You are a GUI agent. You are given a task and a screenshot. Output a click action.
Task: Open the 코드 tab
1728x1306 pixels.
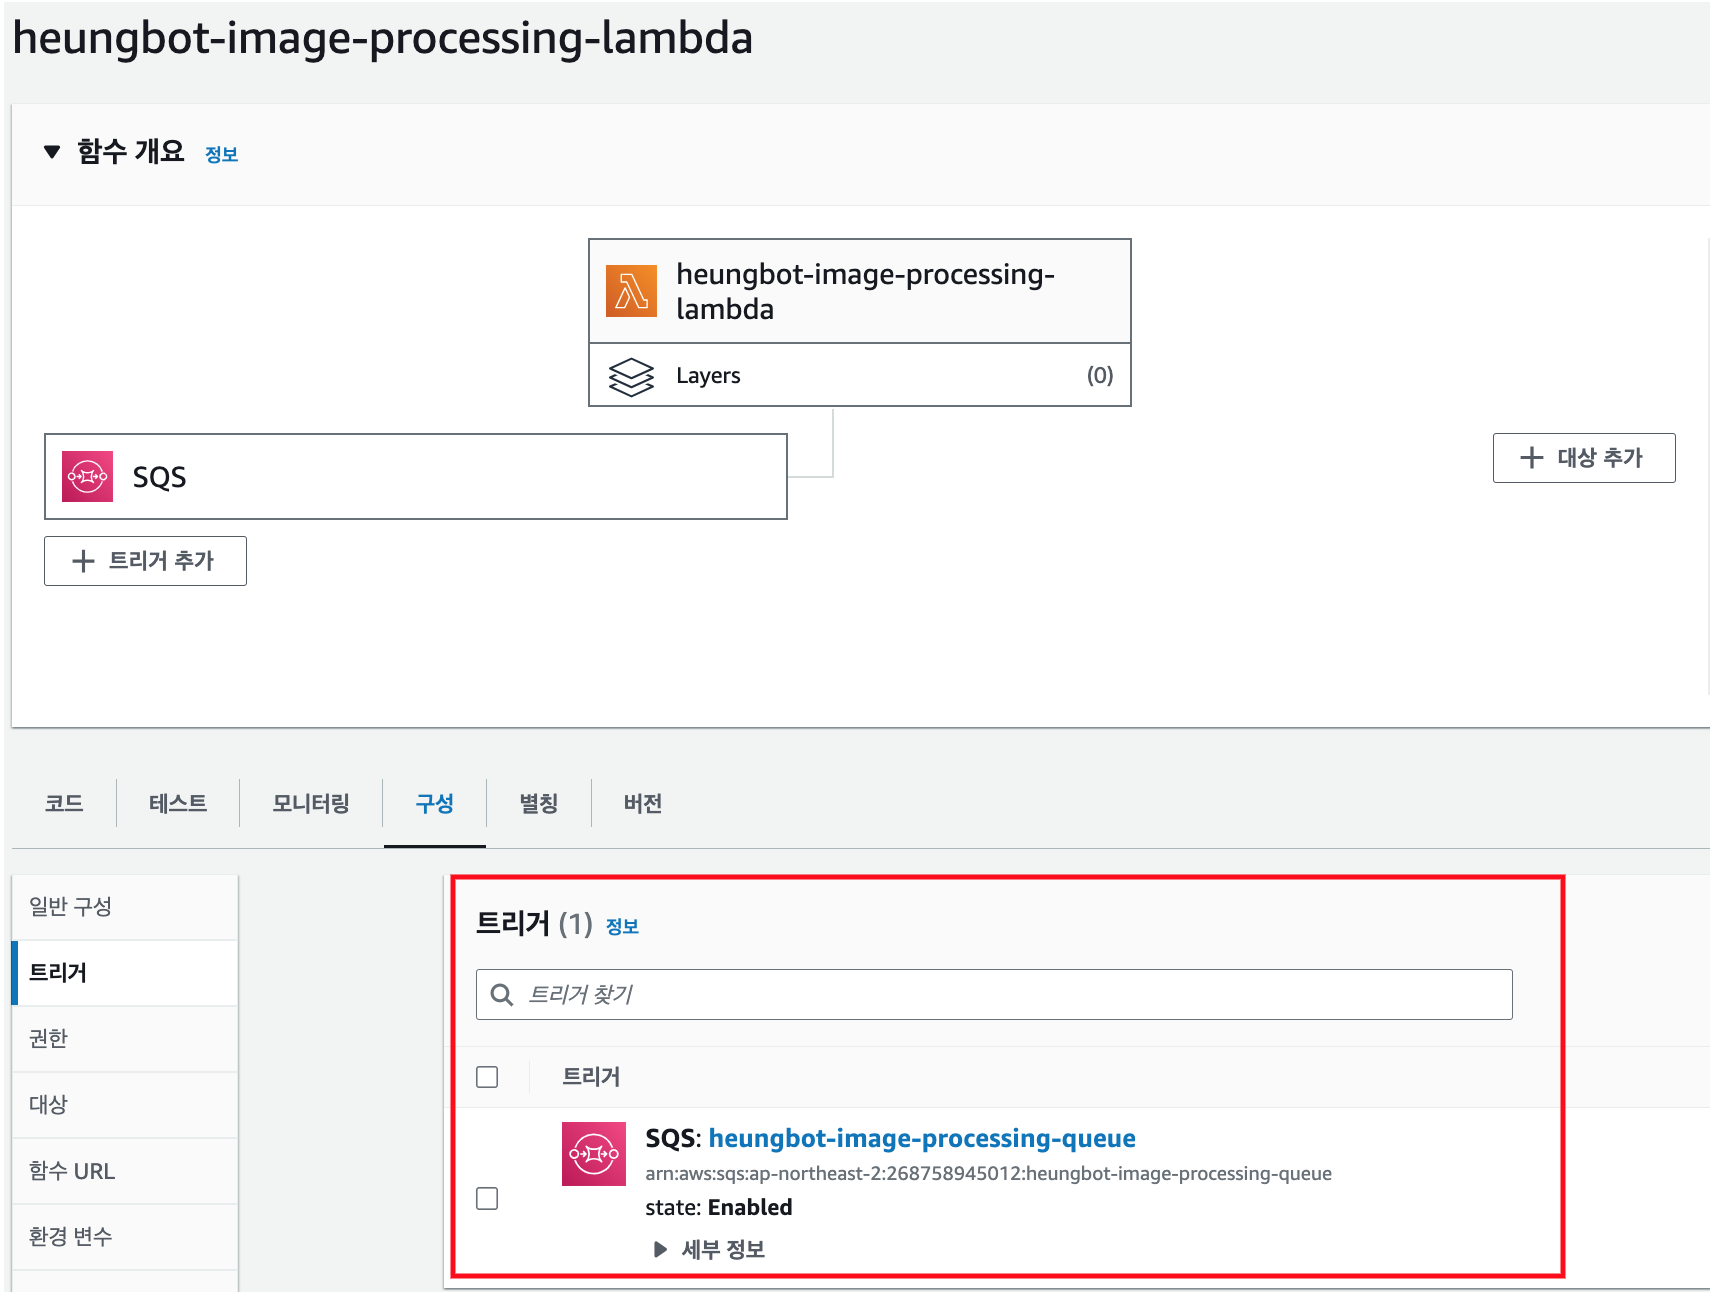pyautogui.click(x=63, y=803)
